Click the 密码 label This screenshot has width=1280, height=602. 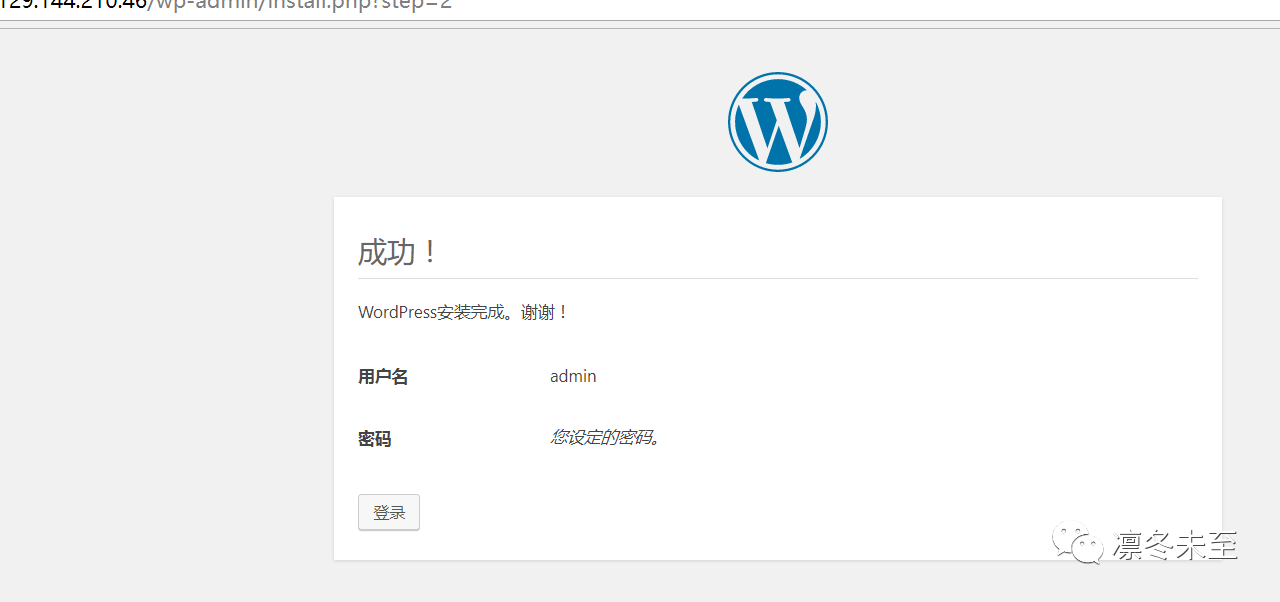click(x=375, y=439)
